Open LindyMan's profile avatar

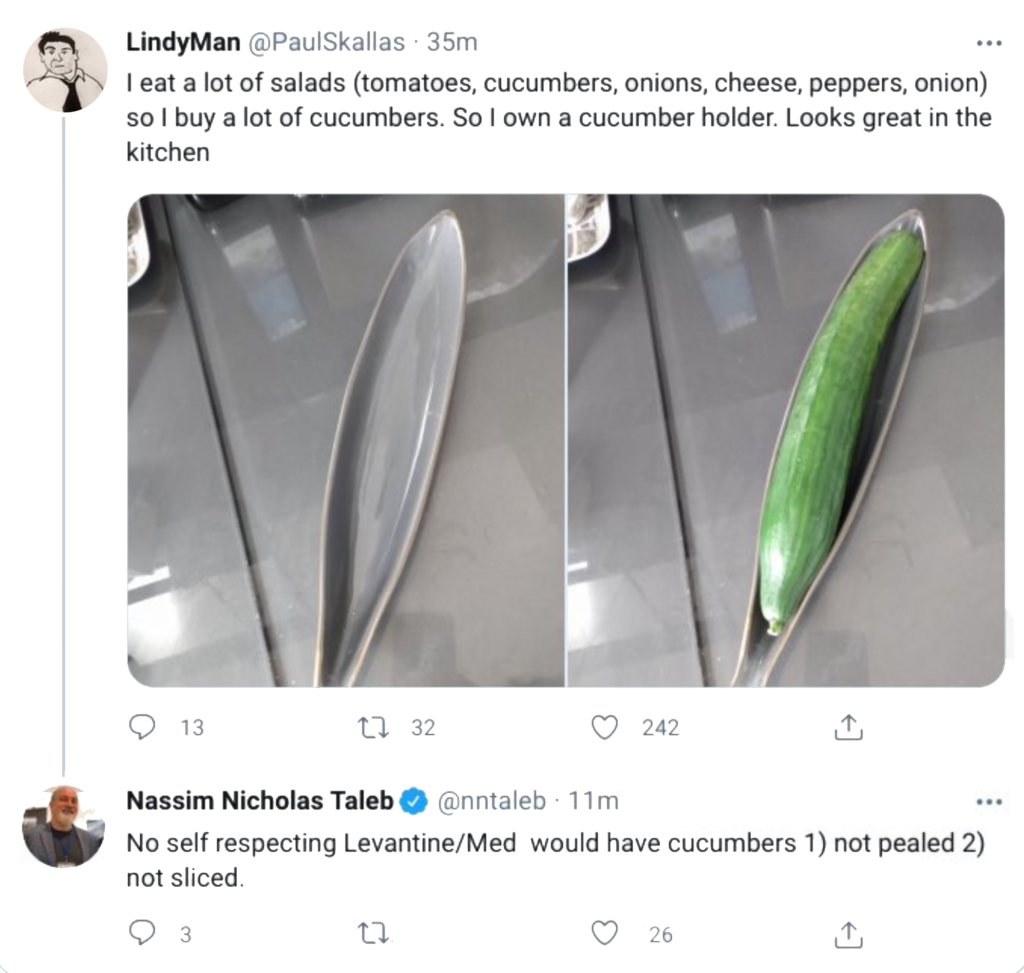point(65,70)
